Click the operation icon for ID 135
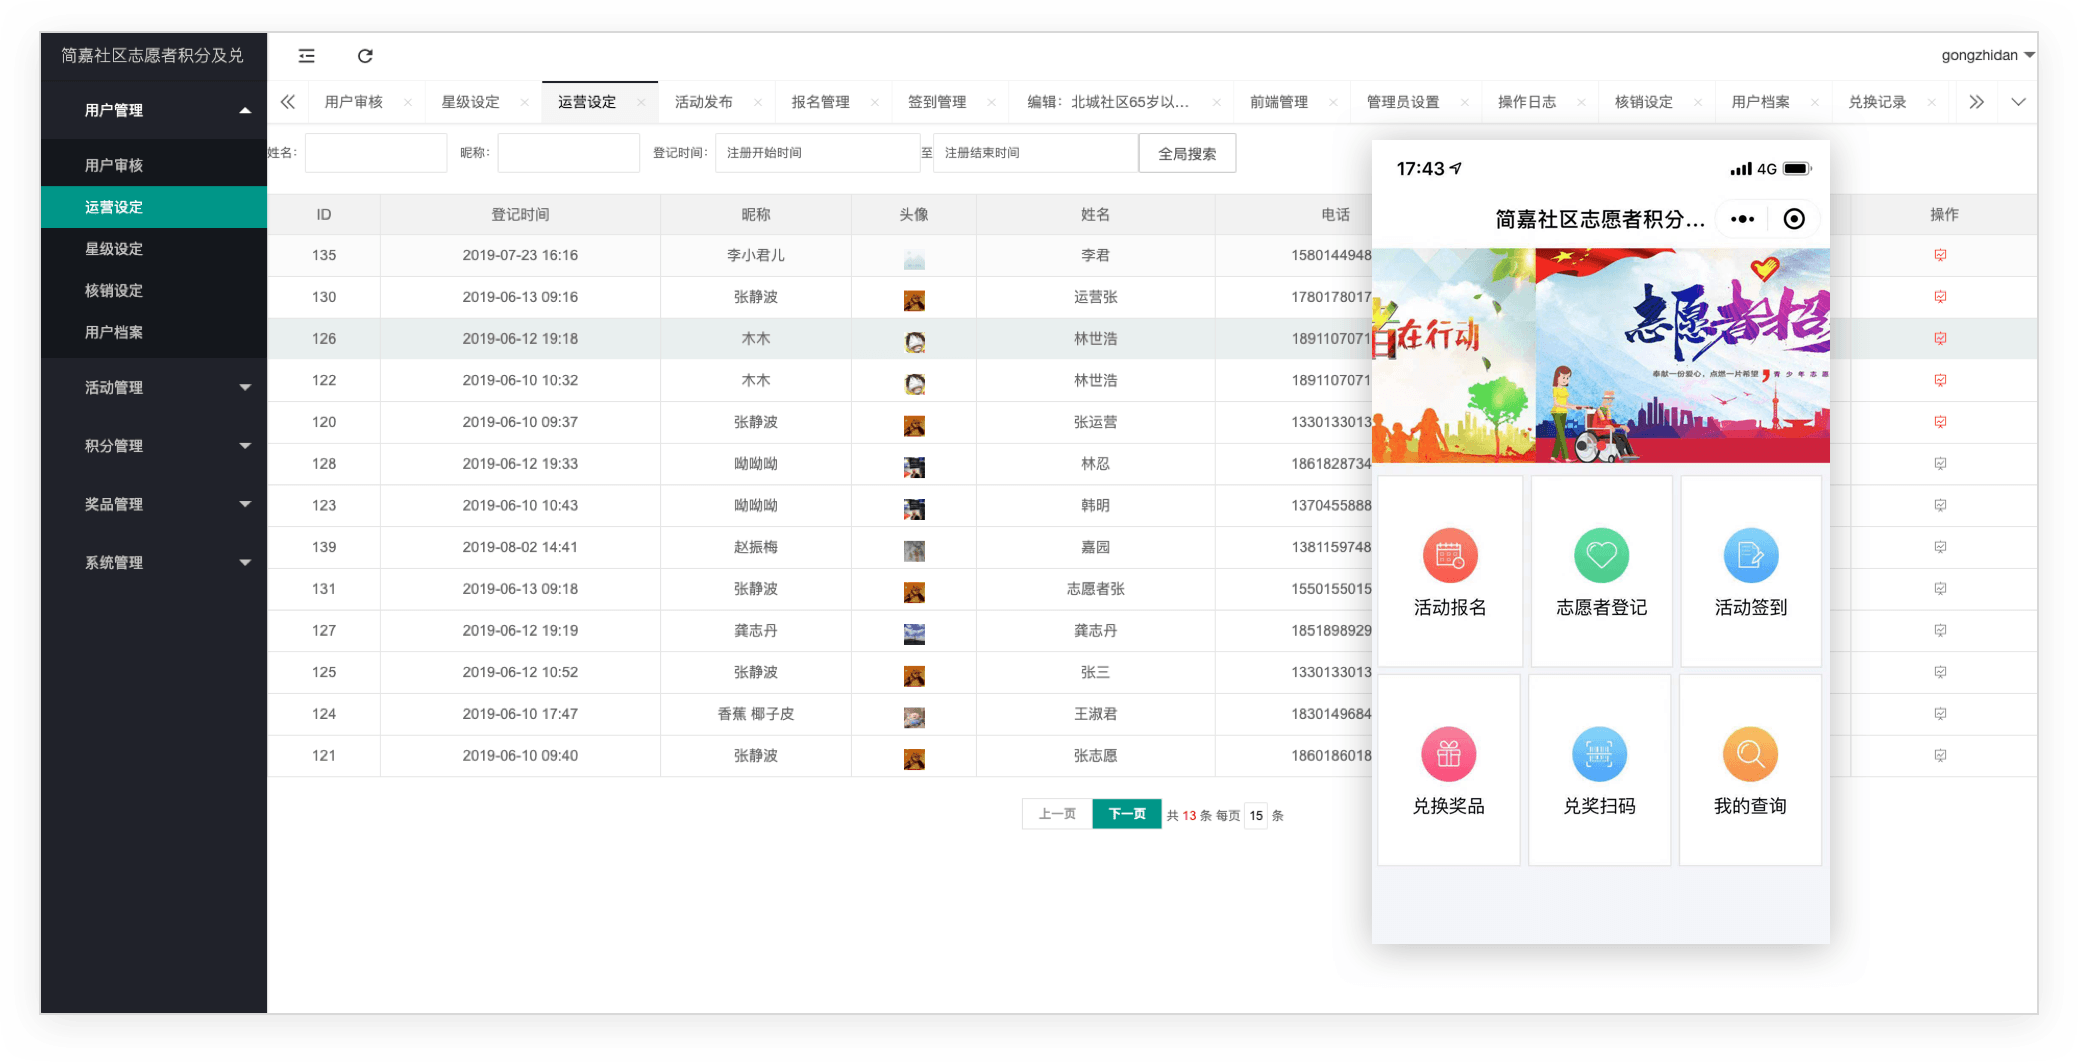The image size is (2078, 1062). pyautogui.click(x=1940, y=255)
